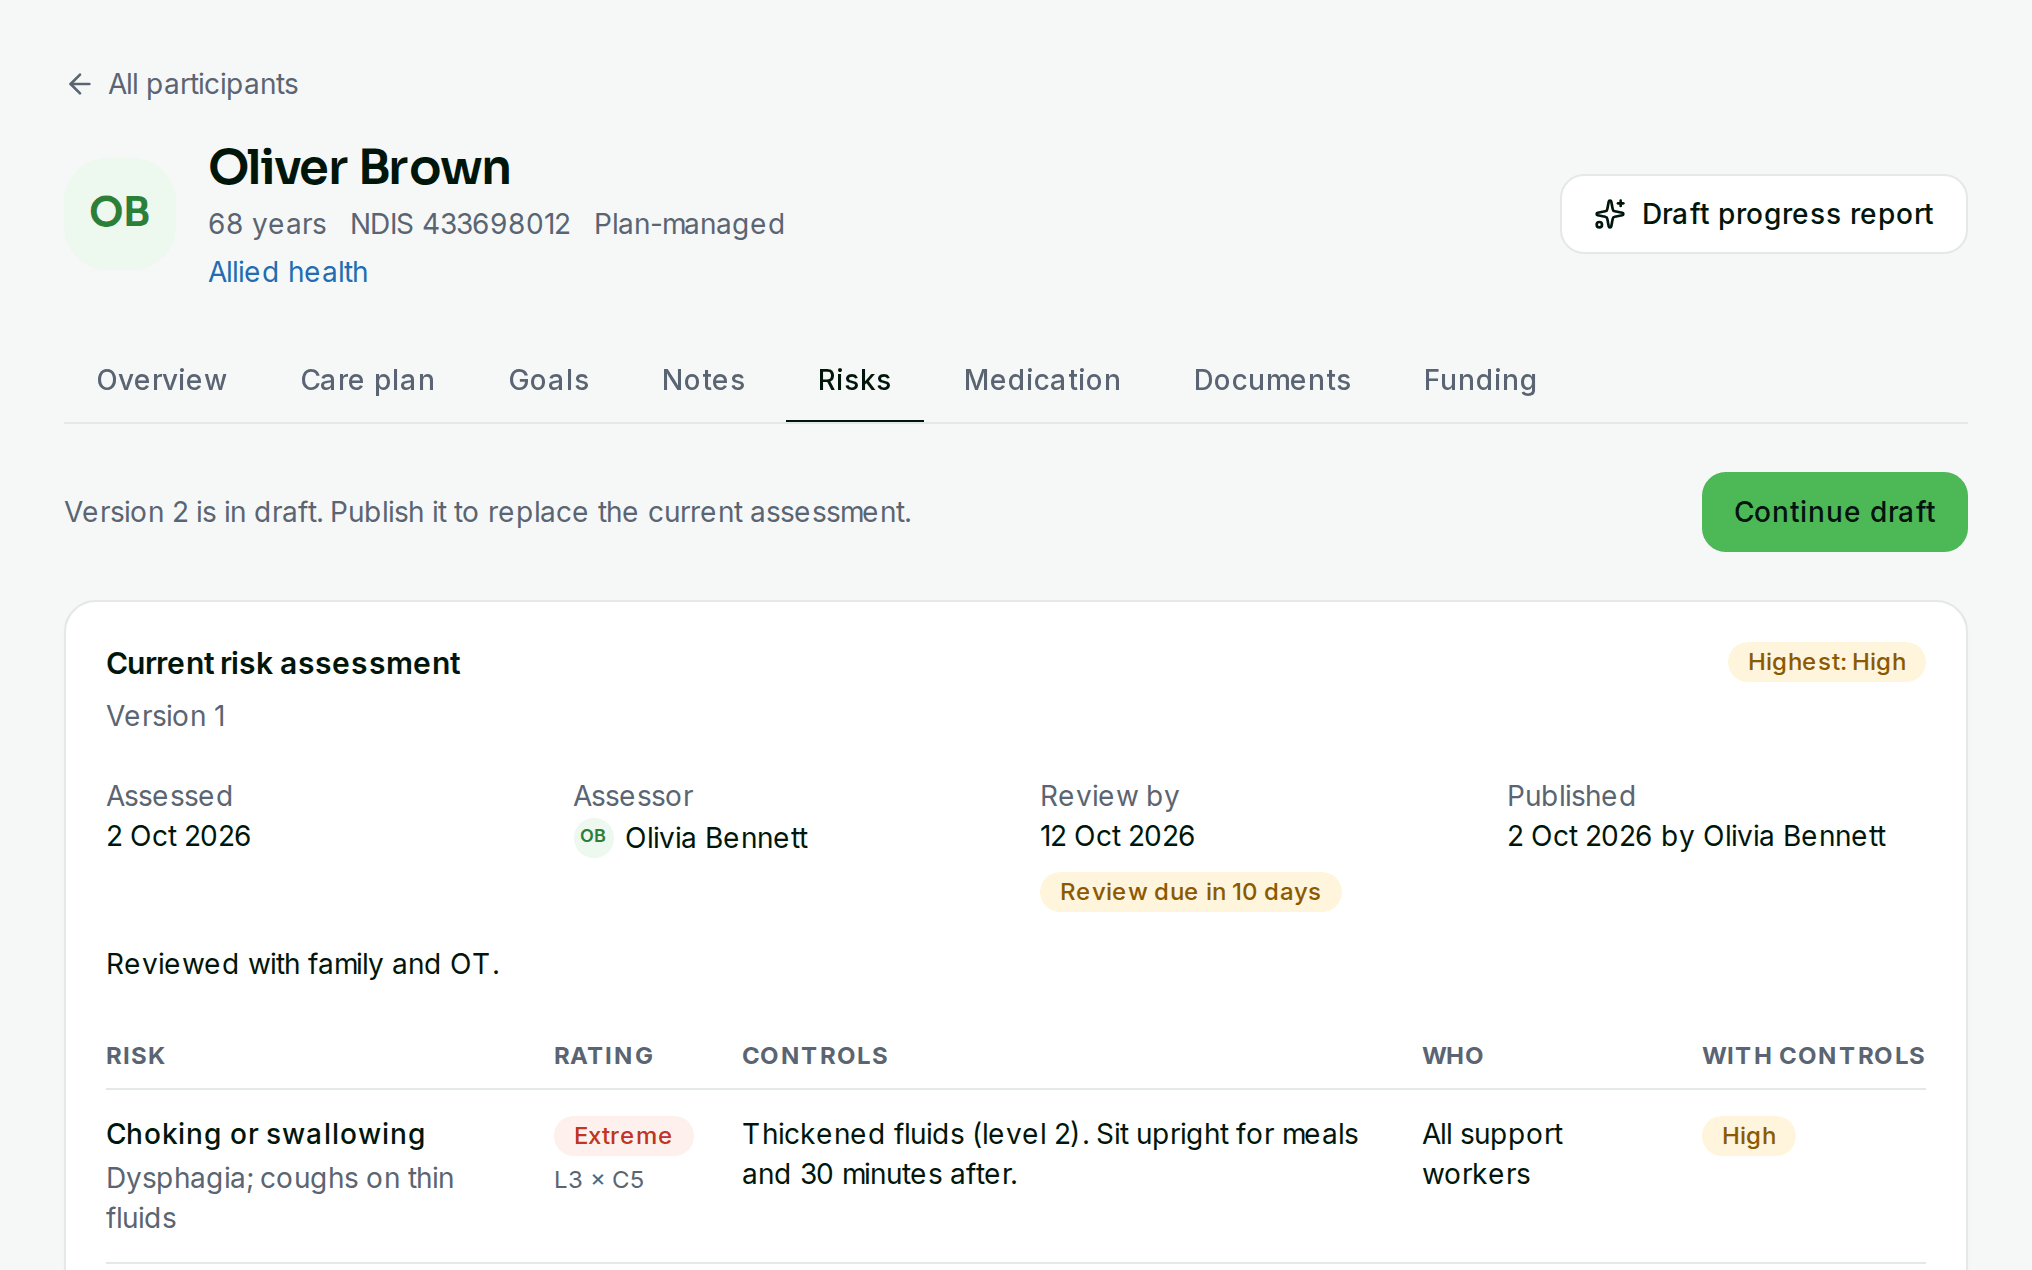This screenshot has height=1270, width=2032.
Task: Click the Choking or swallowing risk name
Action: coord(266,1134)
